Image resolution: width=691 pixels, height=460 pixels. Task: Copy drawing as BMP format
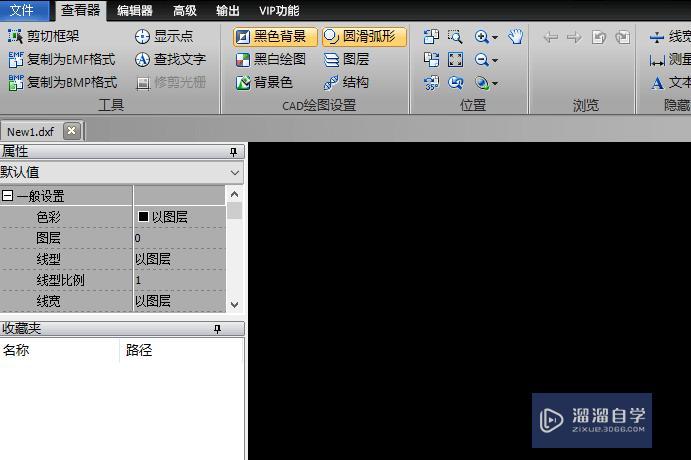pyautogui.click(x=63, y=82)
